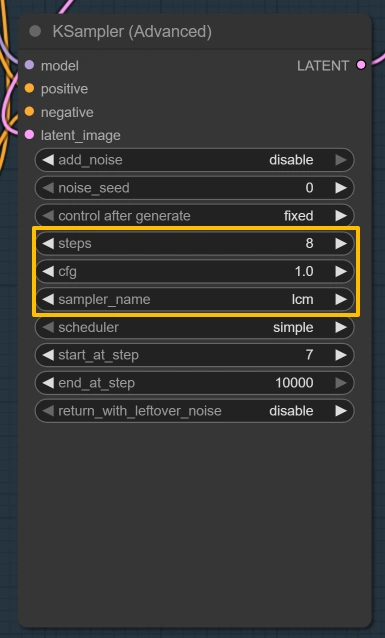
Task: Click the end_at_step 10000 value field
Action: coord(195,383)
